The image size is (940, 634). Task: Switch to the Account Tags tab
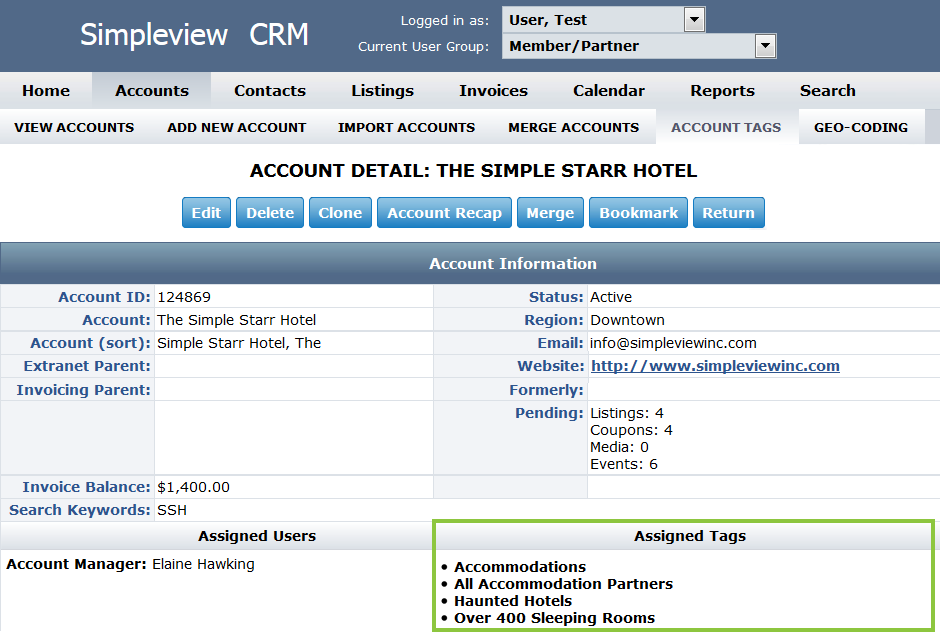pos(726,127)
